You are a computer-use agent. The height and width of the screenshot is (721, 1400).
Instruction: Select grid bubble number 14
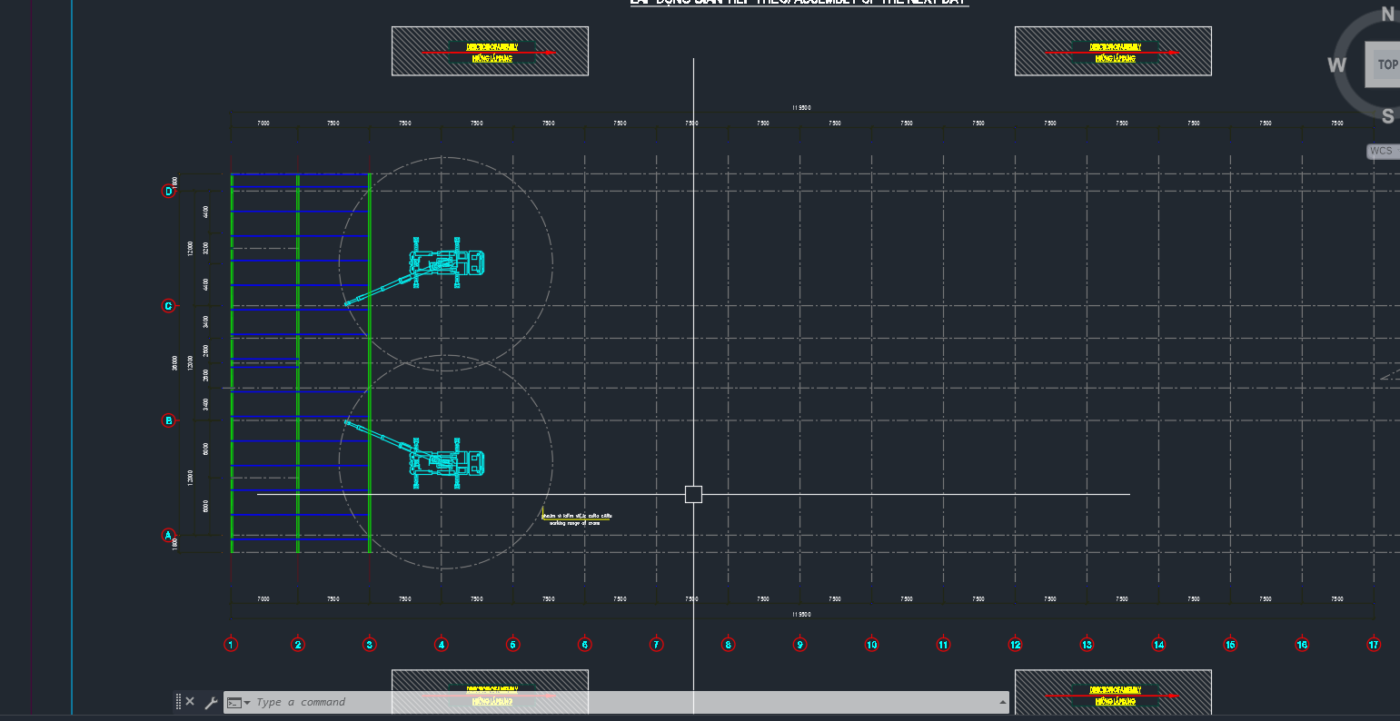pyautogui.click(x=1158, y=645)
